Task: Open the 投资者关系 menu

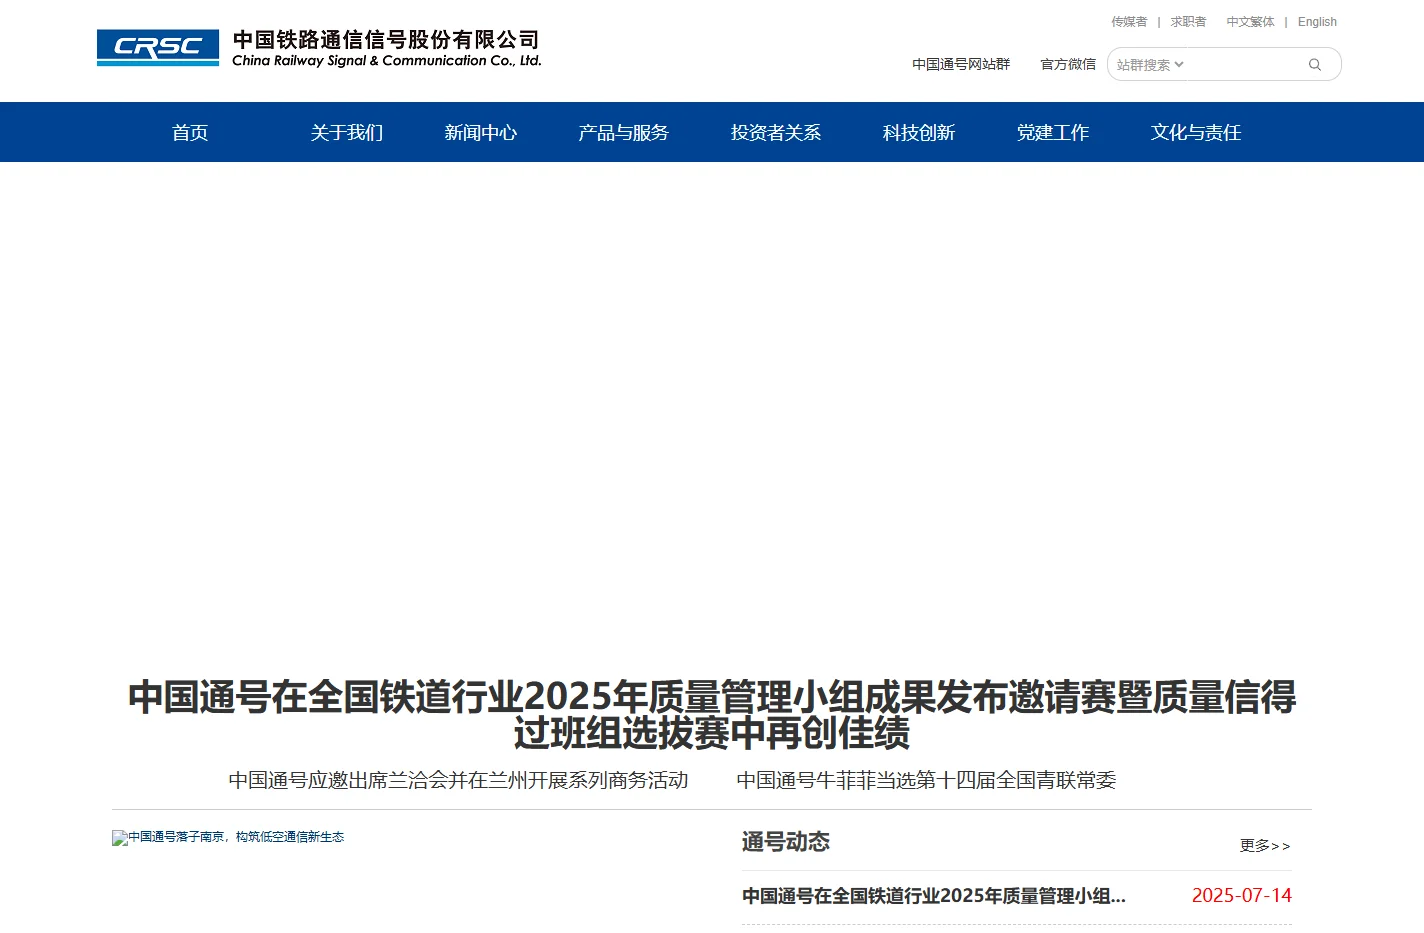Action: (x=776, y=133)
